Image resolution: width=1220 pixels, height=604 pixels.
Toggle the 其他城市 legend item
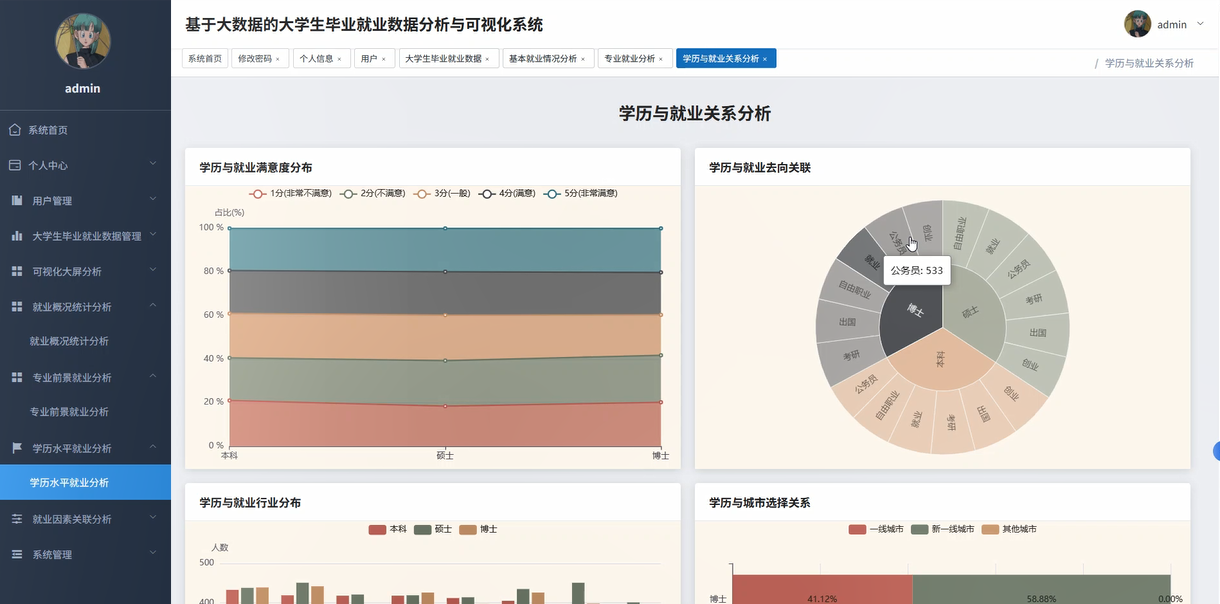[x=1009, y=529]
